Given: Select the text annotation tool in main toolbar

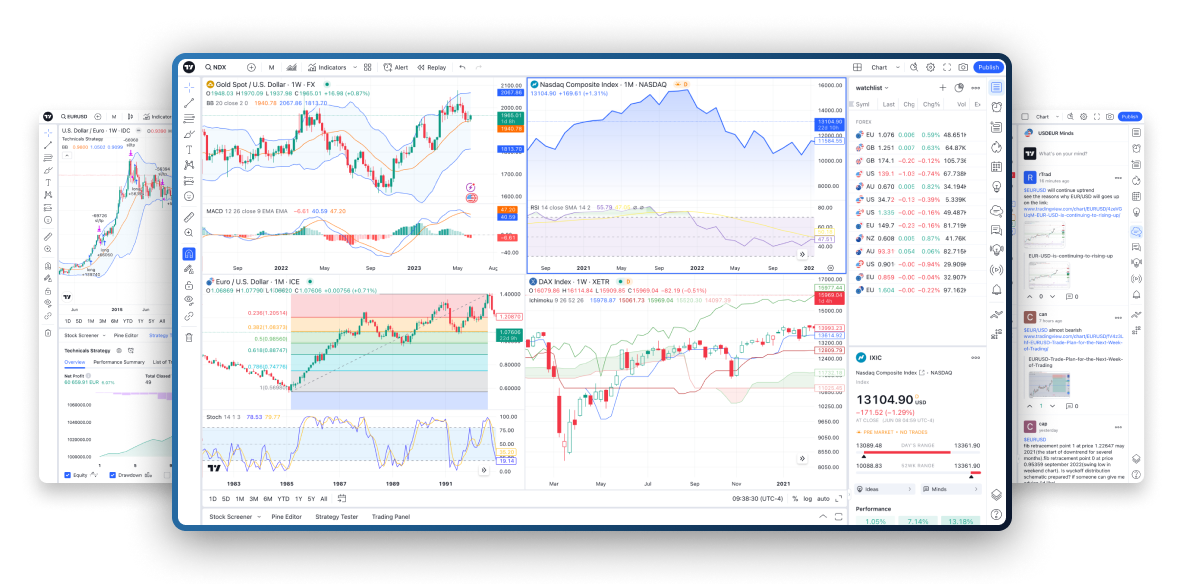Looking at the screenshot, I should (x=189, y=149).
